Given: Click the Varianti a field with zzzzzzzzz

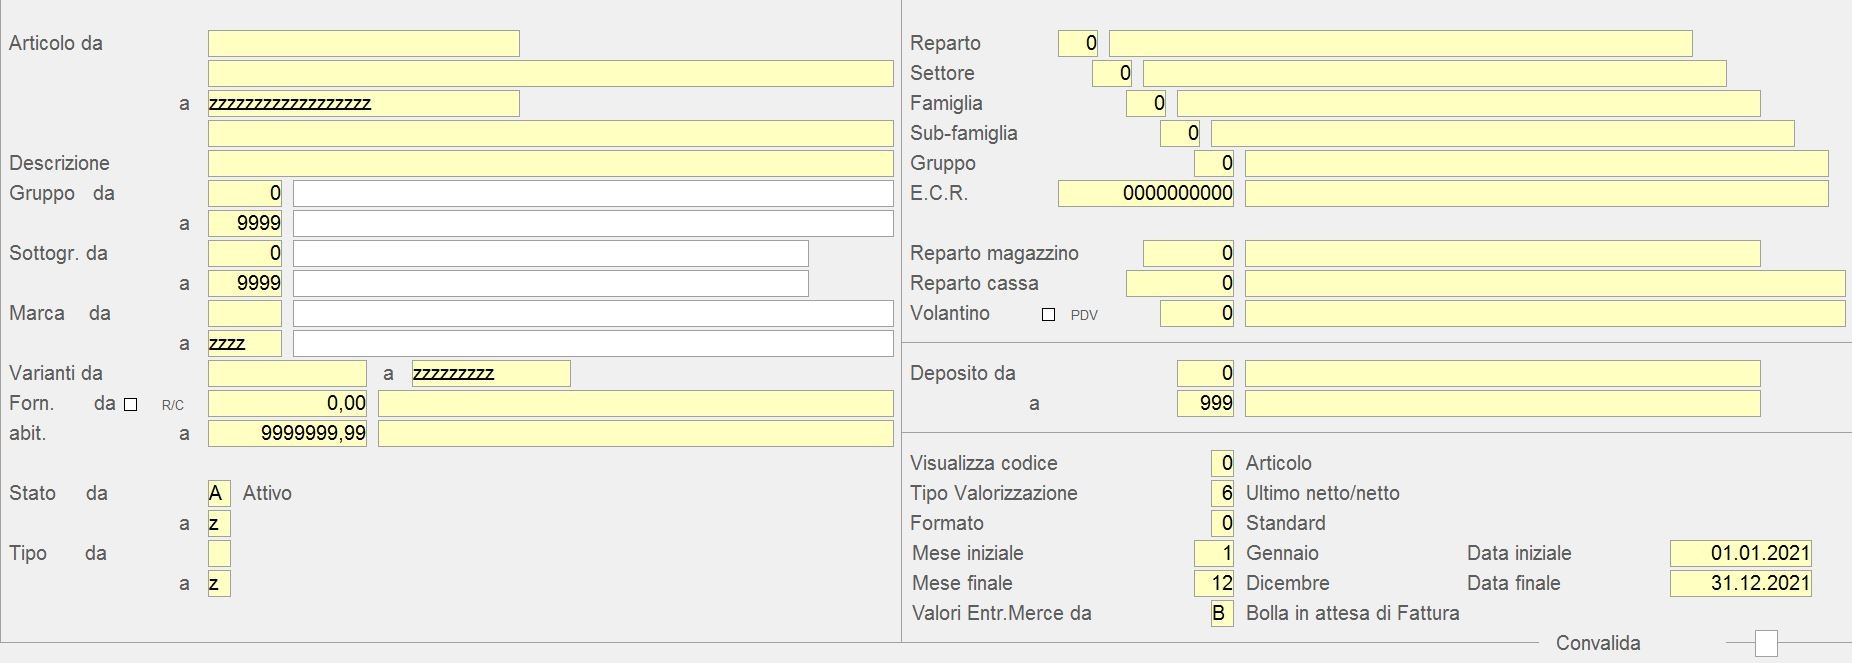Looking at the screenshot, I should [490, 373].
